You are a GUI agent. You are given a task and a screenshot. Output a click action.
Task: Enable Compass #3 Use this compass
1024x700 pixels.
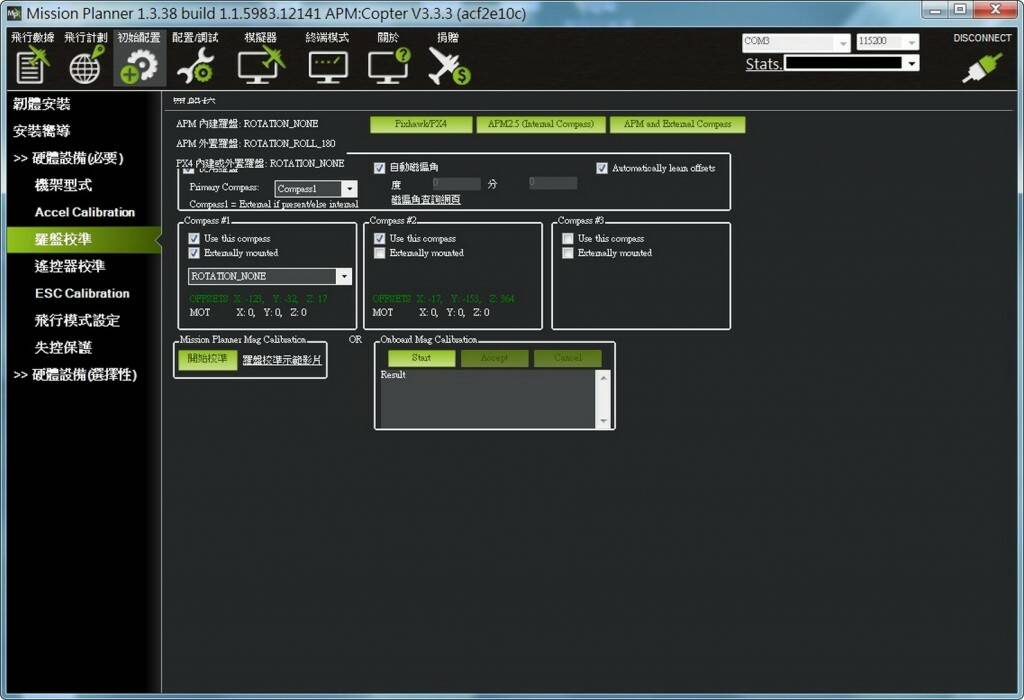(x=568, y=238)
